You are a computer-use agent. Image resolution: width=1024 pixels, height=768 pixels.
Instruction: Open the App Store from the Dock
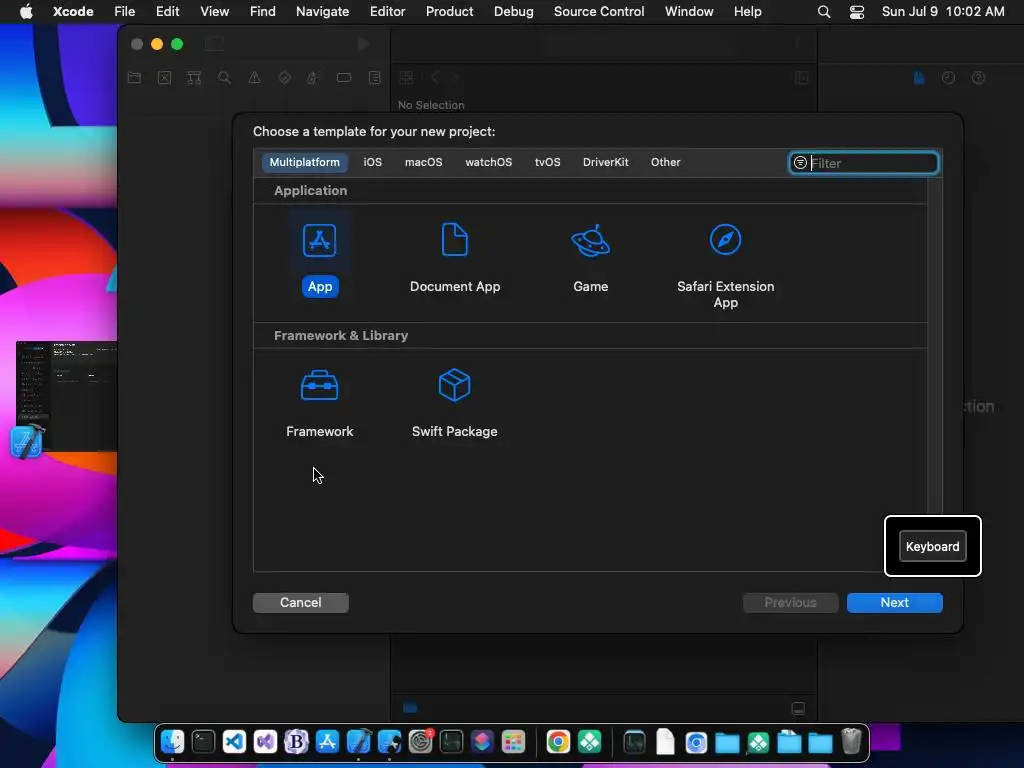point(327,742)
